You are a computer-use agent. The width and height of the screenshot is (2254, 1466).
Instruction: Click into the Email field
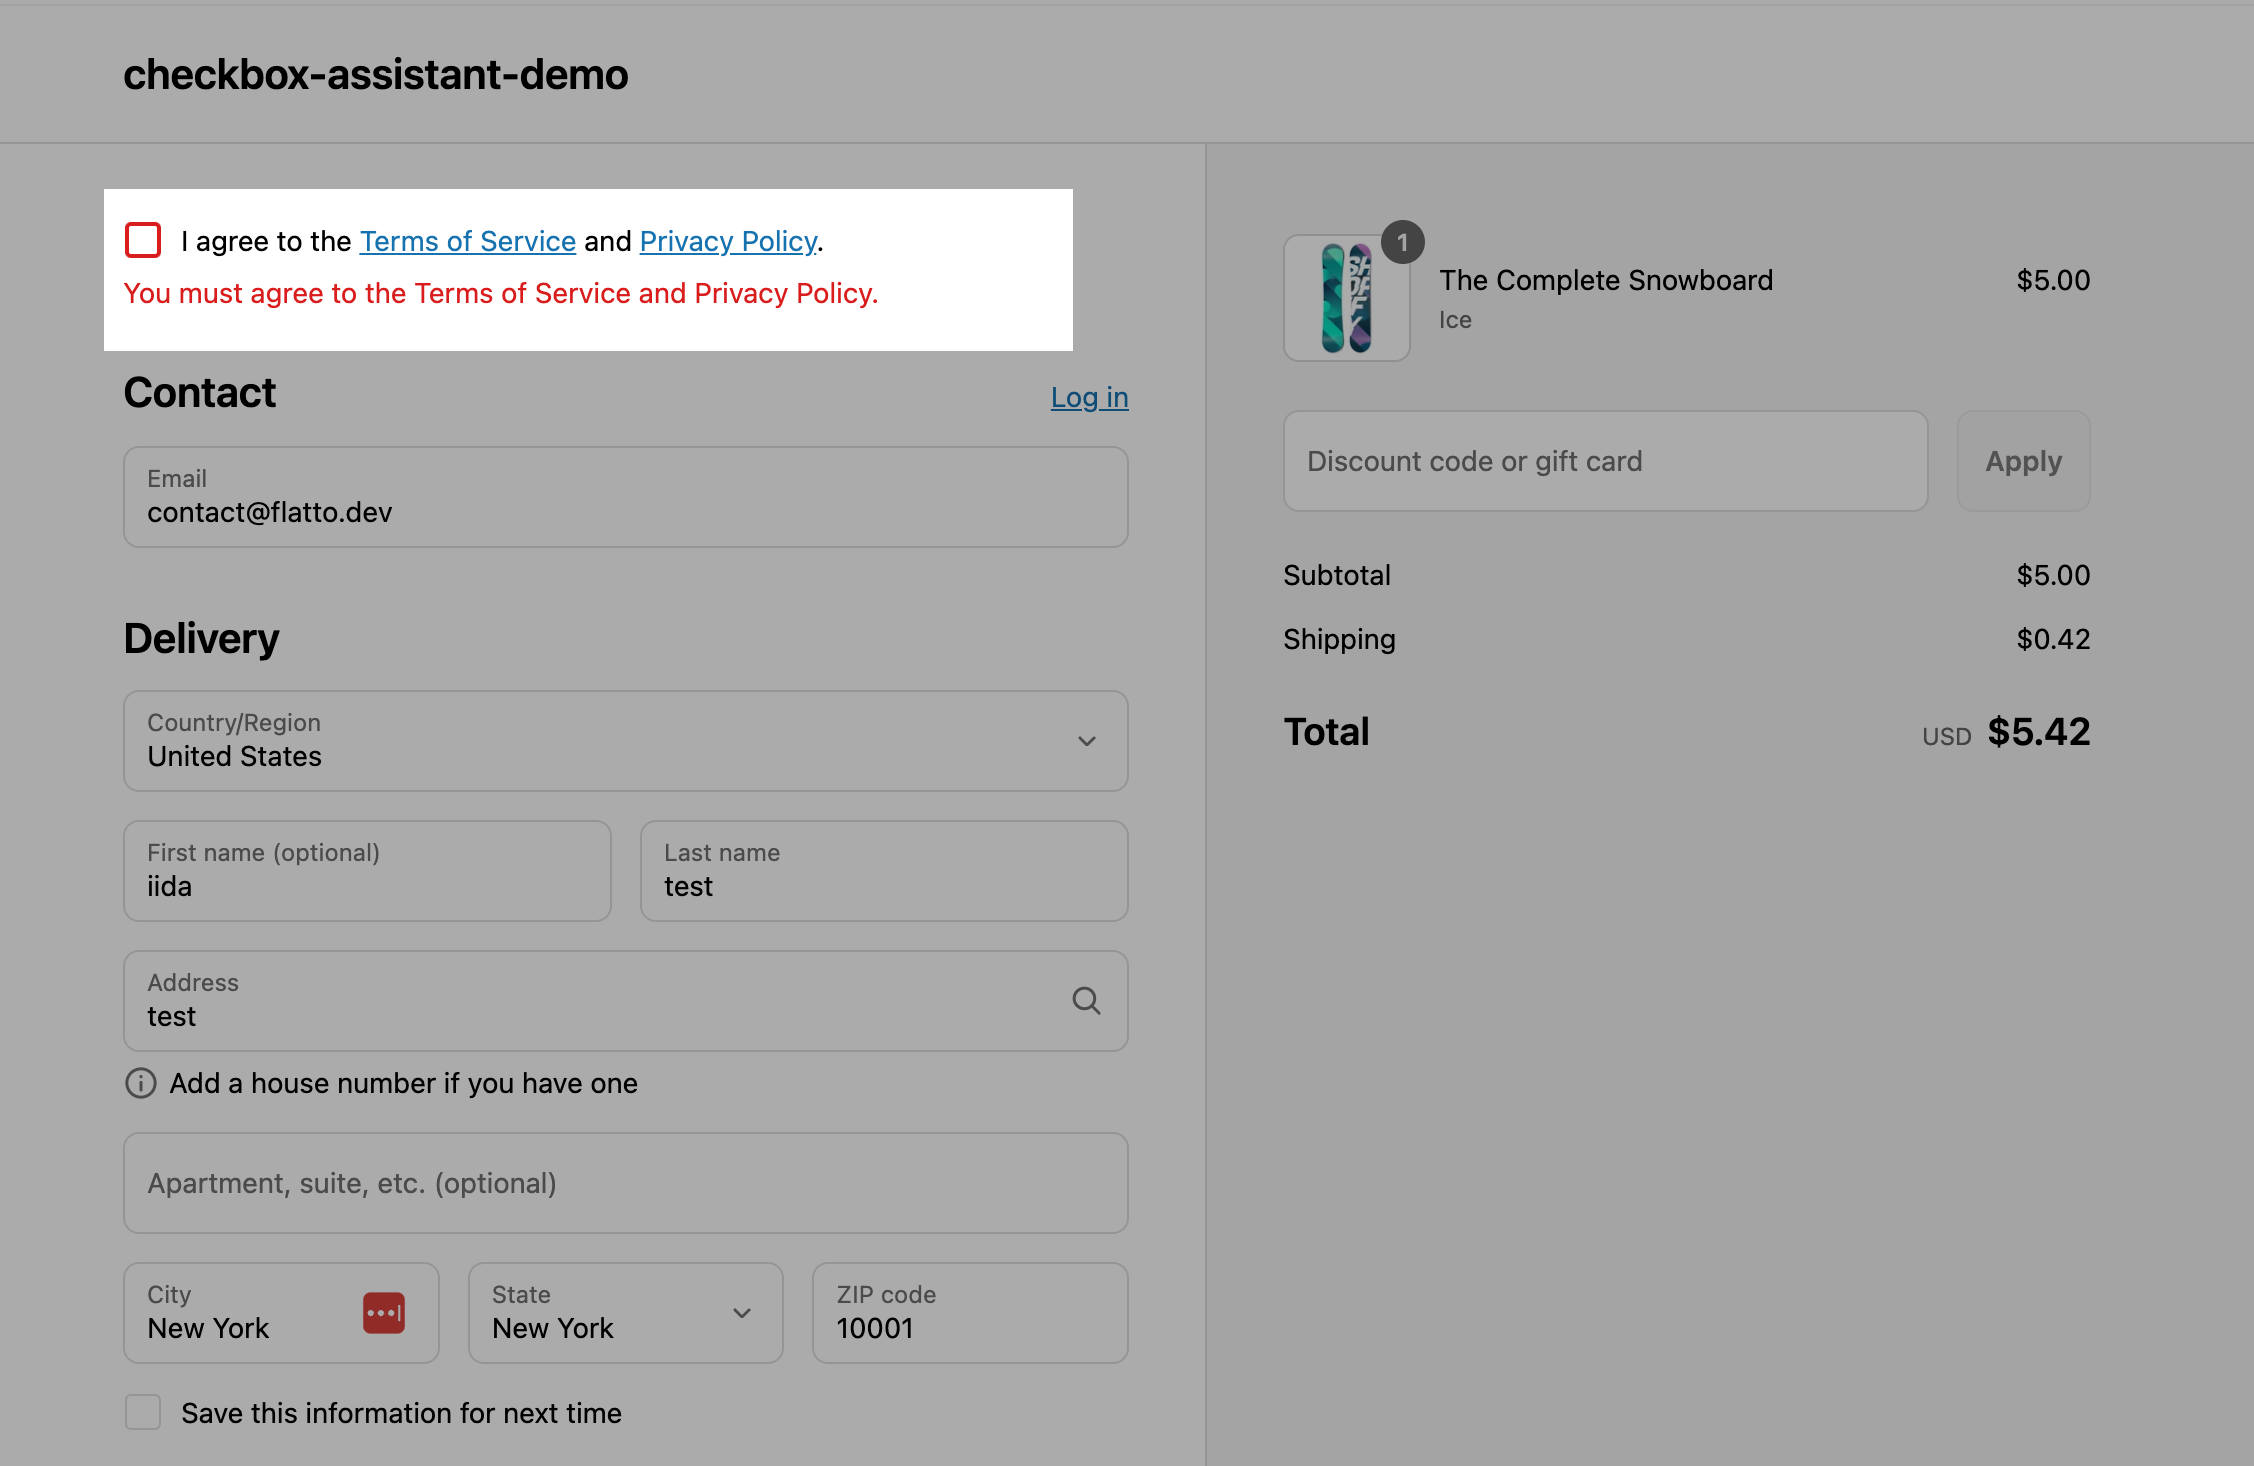pyautogui.click(x=625, y=497)
